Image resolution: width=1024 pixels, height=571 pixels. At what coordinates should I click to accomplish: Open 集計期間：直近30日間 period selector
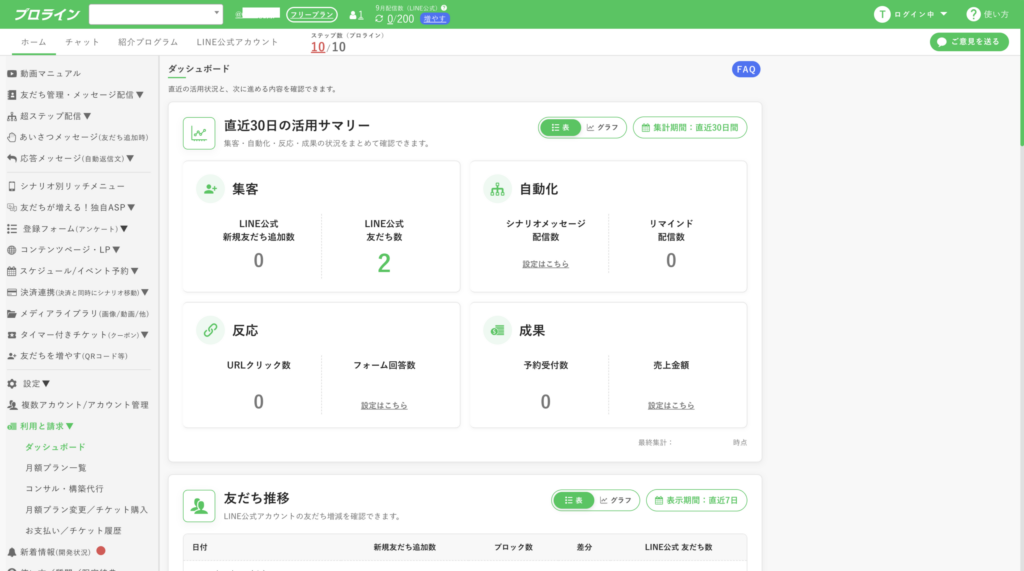(x=690, y=127)
